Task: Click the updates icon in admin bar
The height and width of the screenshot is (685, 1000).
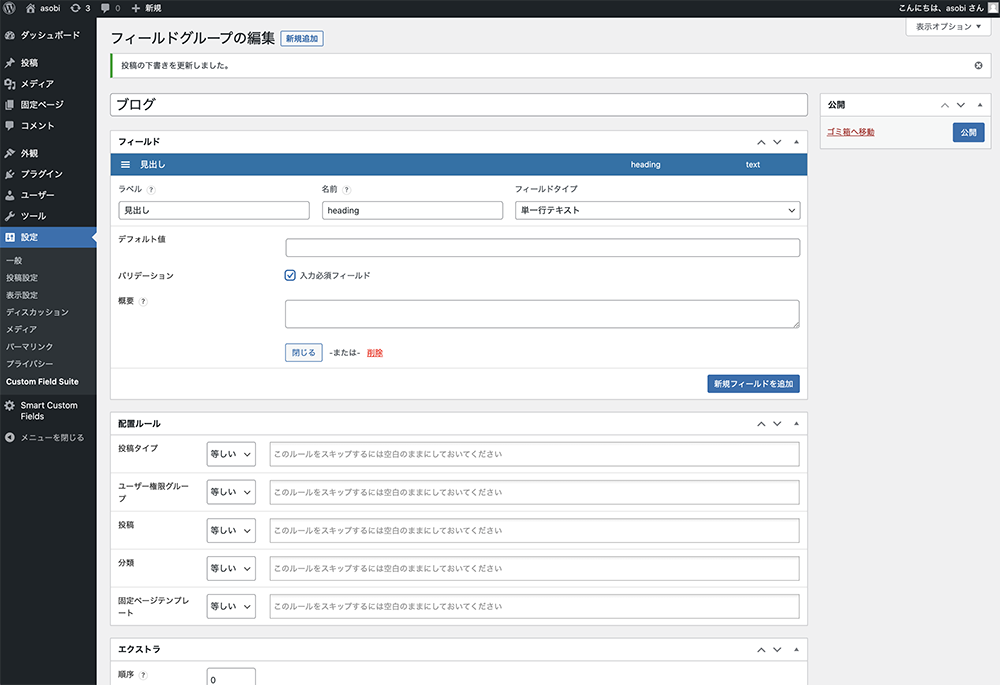Action: pyautogui.click(x=75, y=8)
